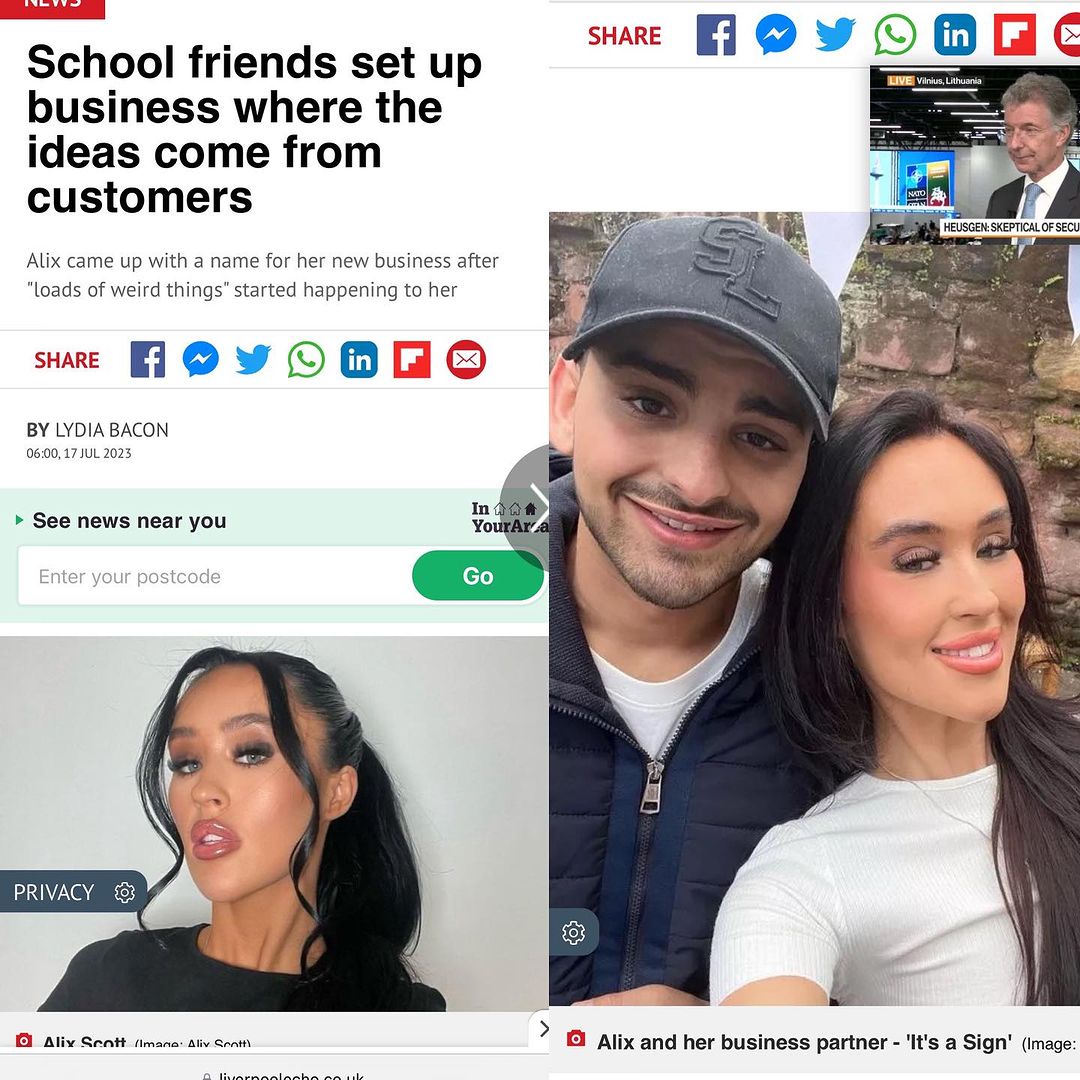1080x1080 pixels.
Task: Click the Enter your postcode field
Action: coord(215,576)
